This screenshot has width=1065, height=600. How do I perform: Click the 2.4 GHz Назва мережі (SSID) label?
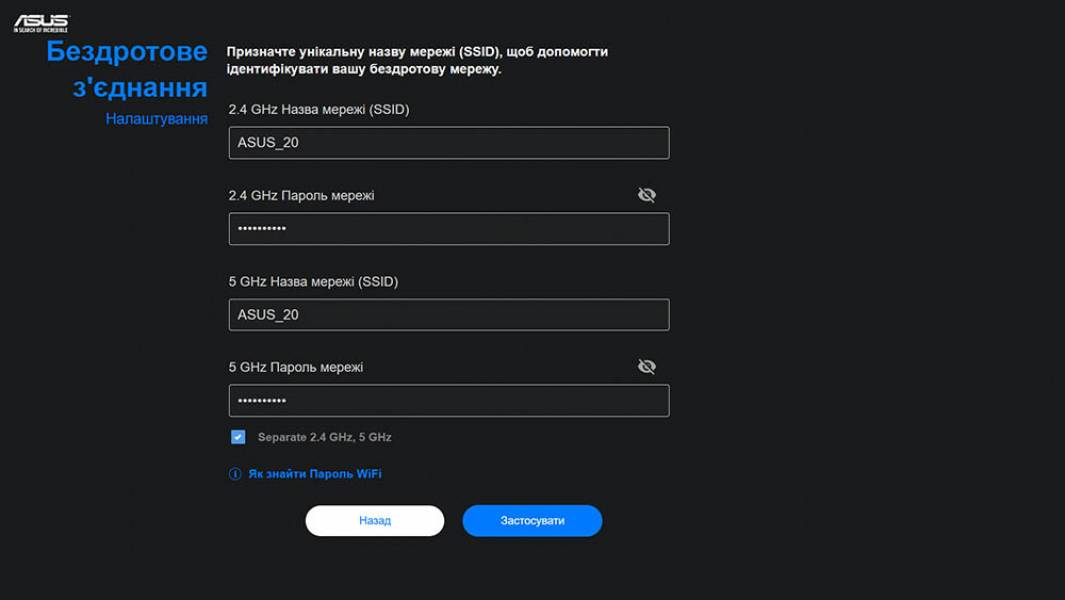click(318, 109)
